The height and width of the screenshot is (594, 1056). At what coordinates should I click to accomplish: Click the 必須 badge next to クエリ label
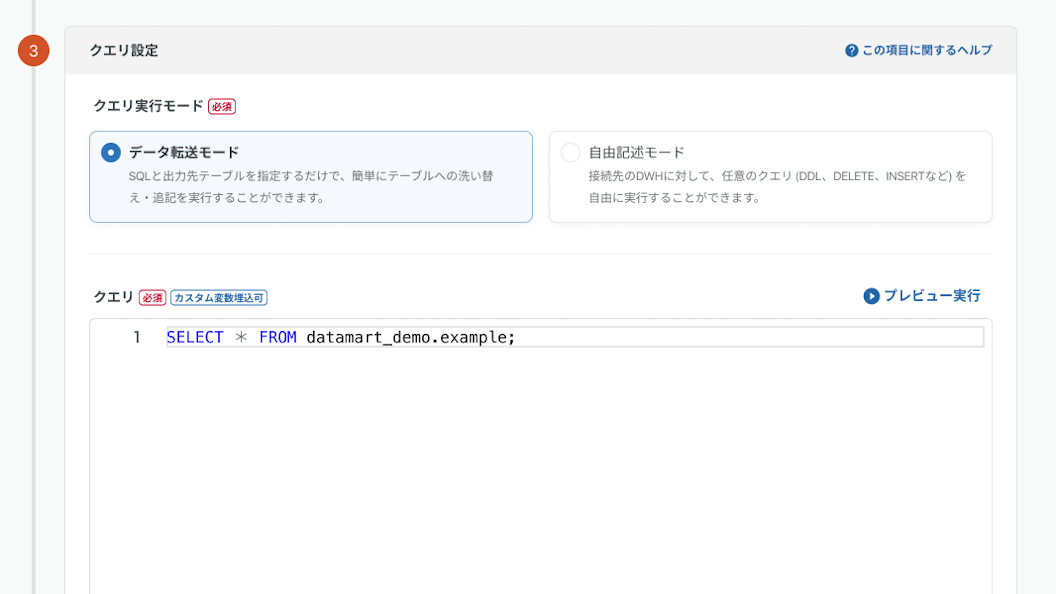pos(152,298)
